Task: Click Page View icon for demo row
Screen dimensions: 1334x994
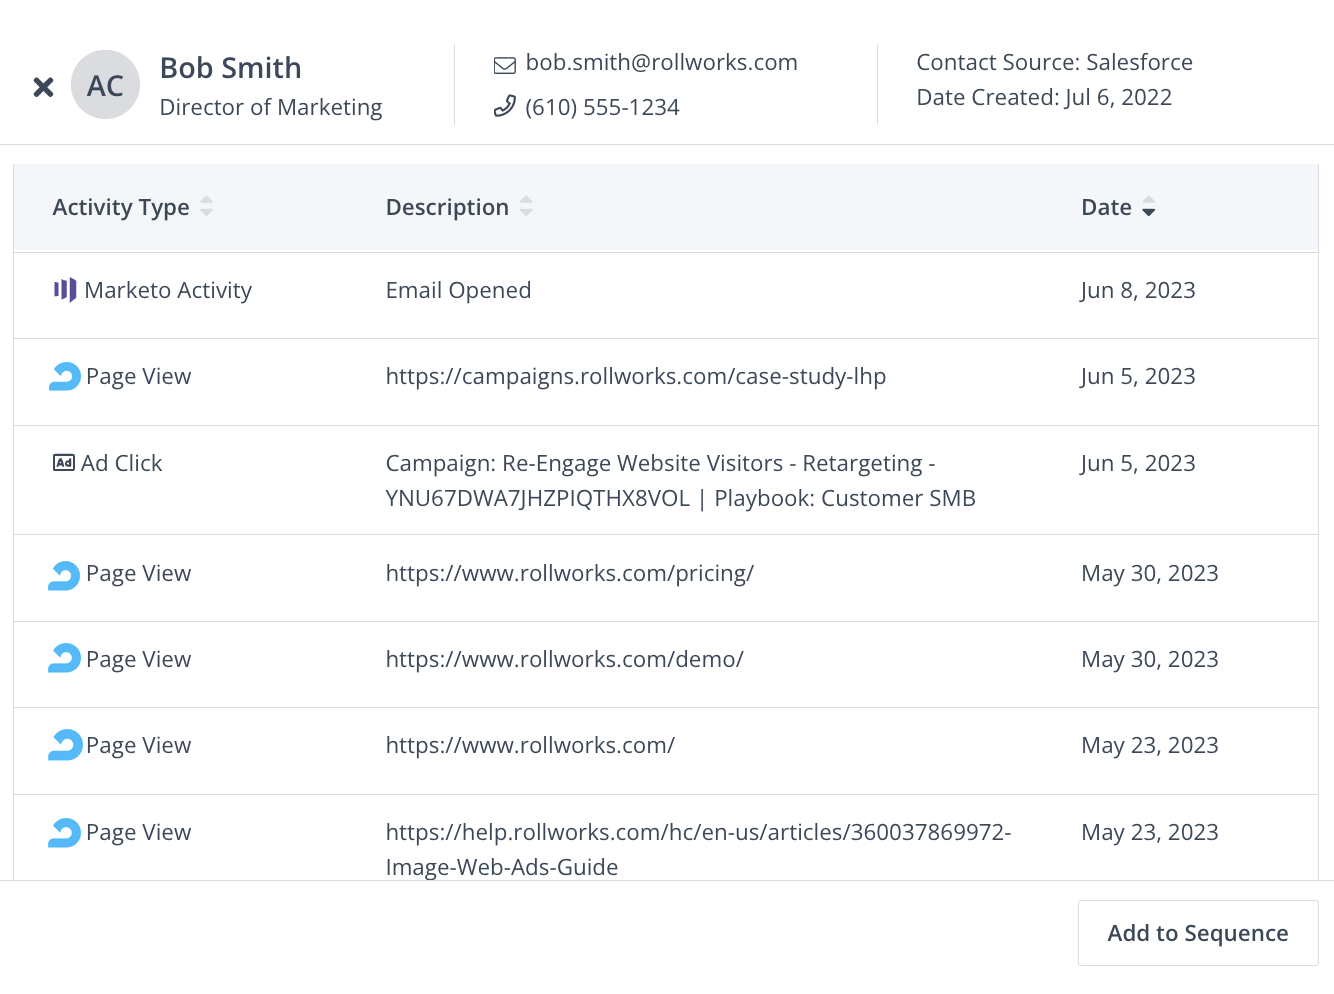Action: tap(65, 660)
